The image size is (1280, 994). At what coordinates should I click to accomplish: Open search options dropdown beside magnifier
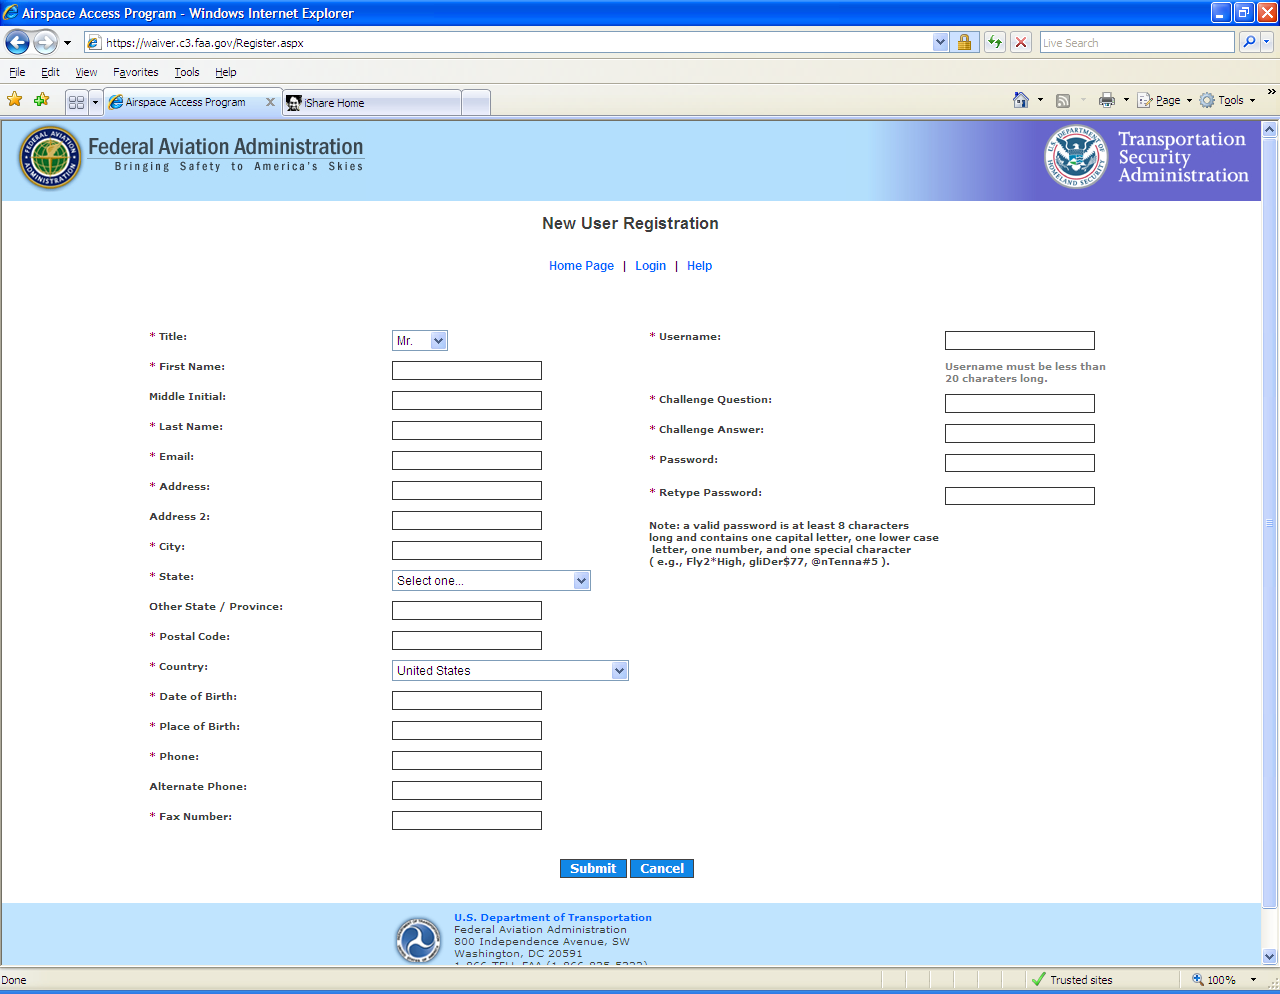tap(1267, 42)
